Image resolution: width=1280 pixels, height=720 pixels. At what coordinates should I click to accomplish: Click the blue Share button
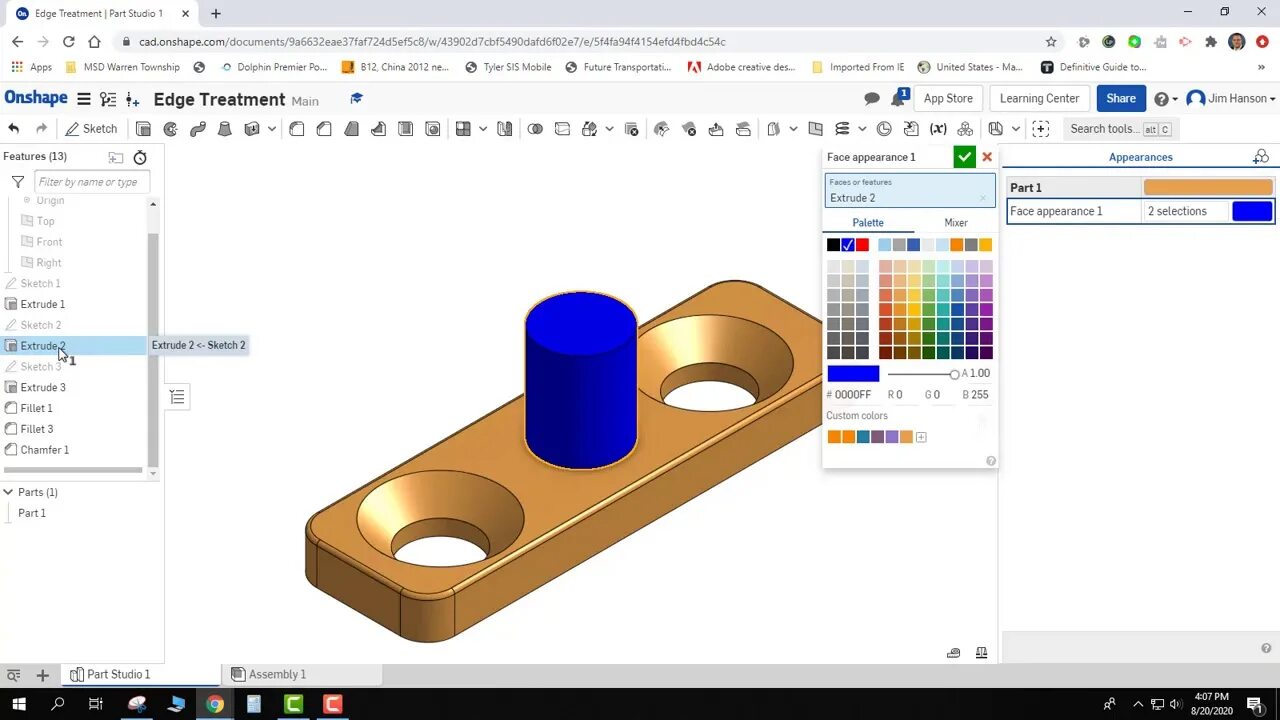(x=1120, y=98)
